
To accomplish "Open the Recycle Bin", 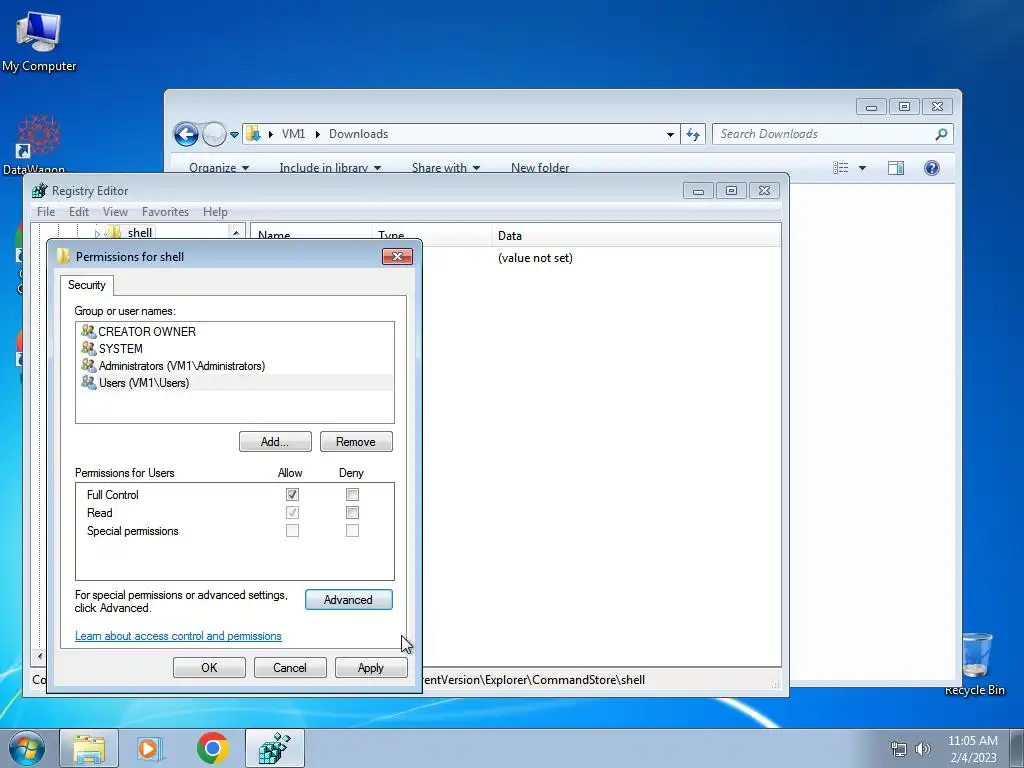I will [x=975, y=663].
